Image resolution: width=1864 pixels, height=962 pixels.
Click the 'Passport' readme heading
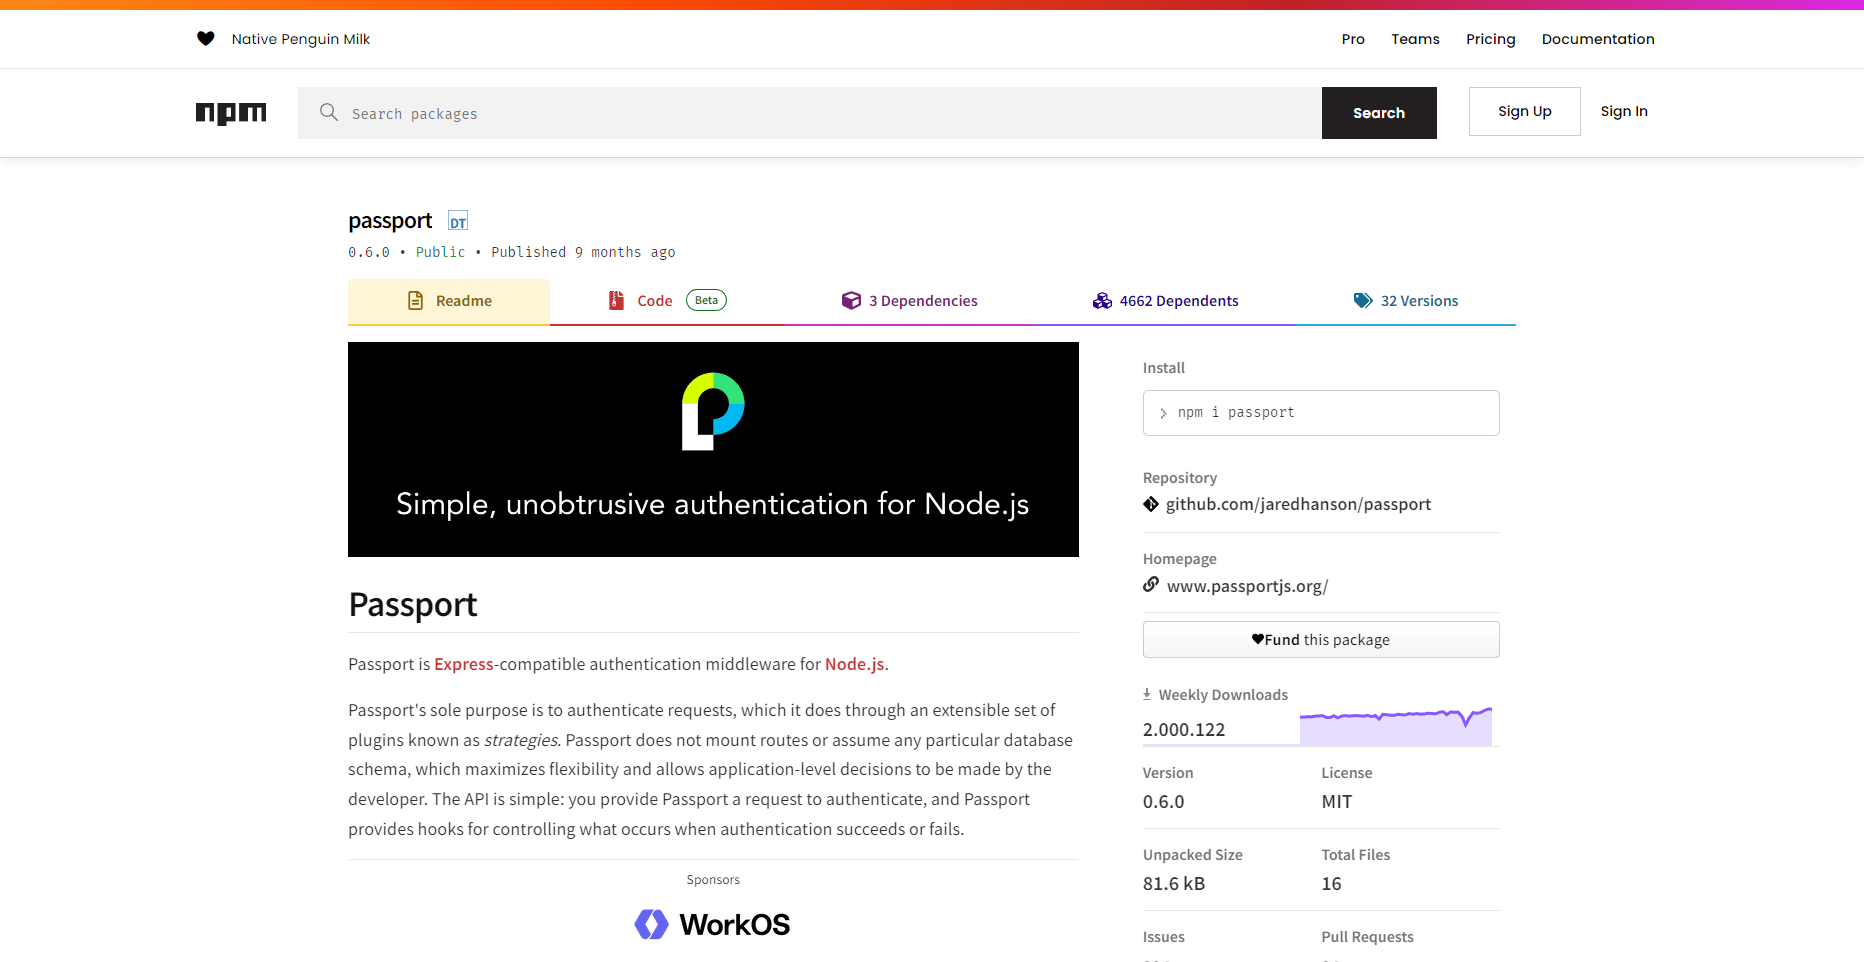[413, 605]
